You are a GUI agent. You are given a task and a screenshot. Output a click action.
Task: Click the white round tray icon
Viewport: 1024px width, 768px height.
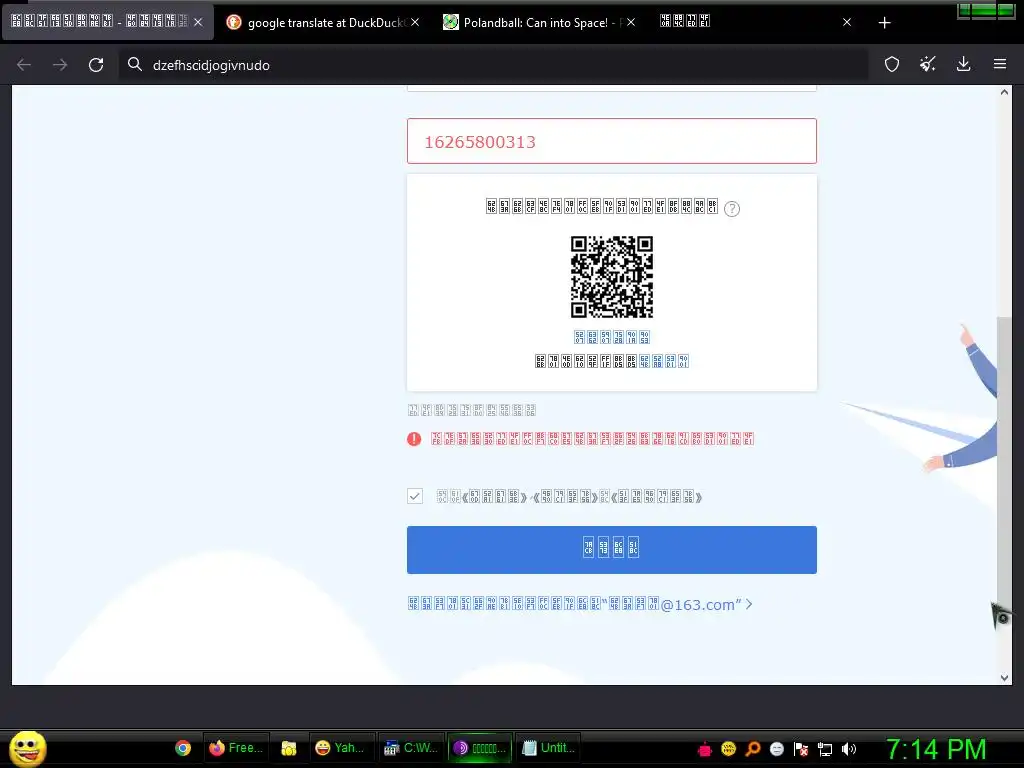pos(777,749)
